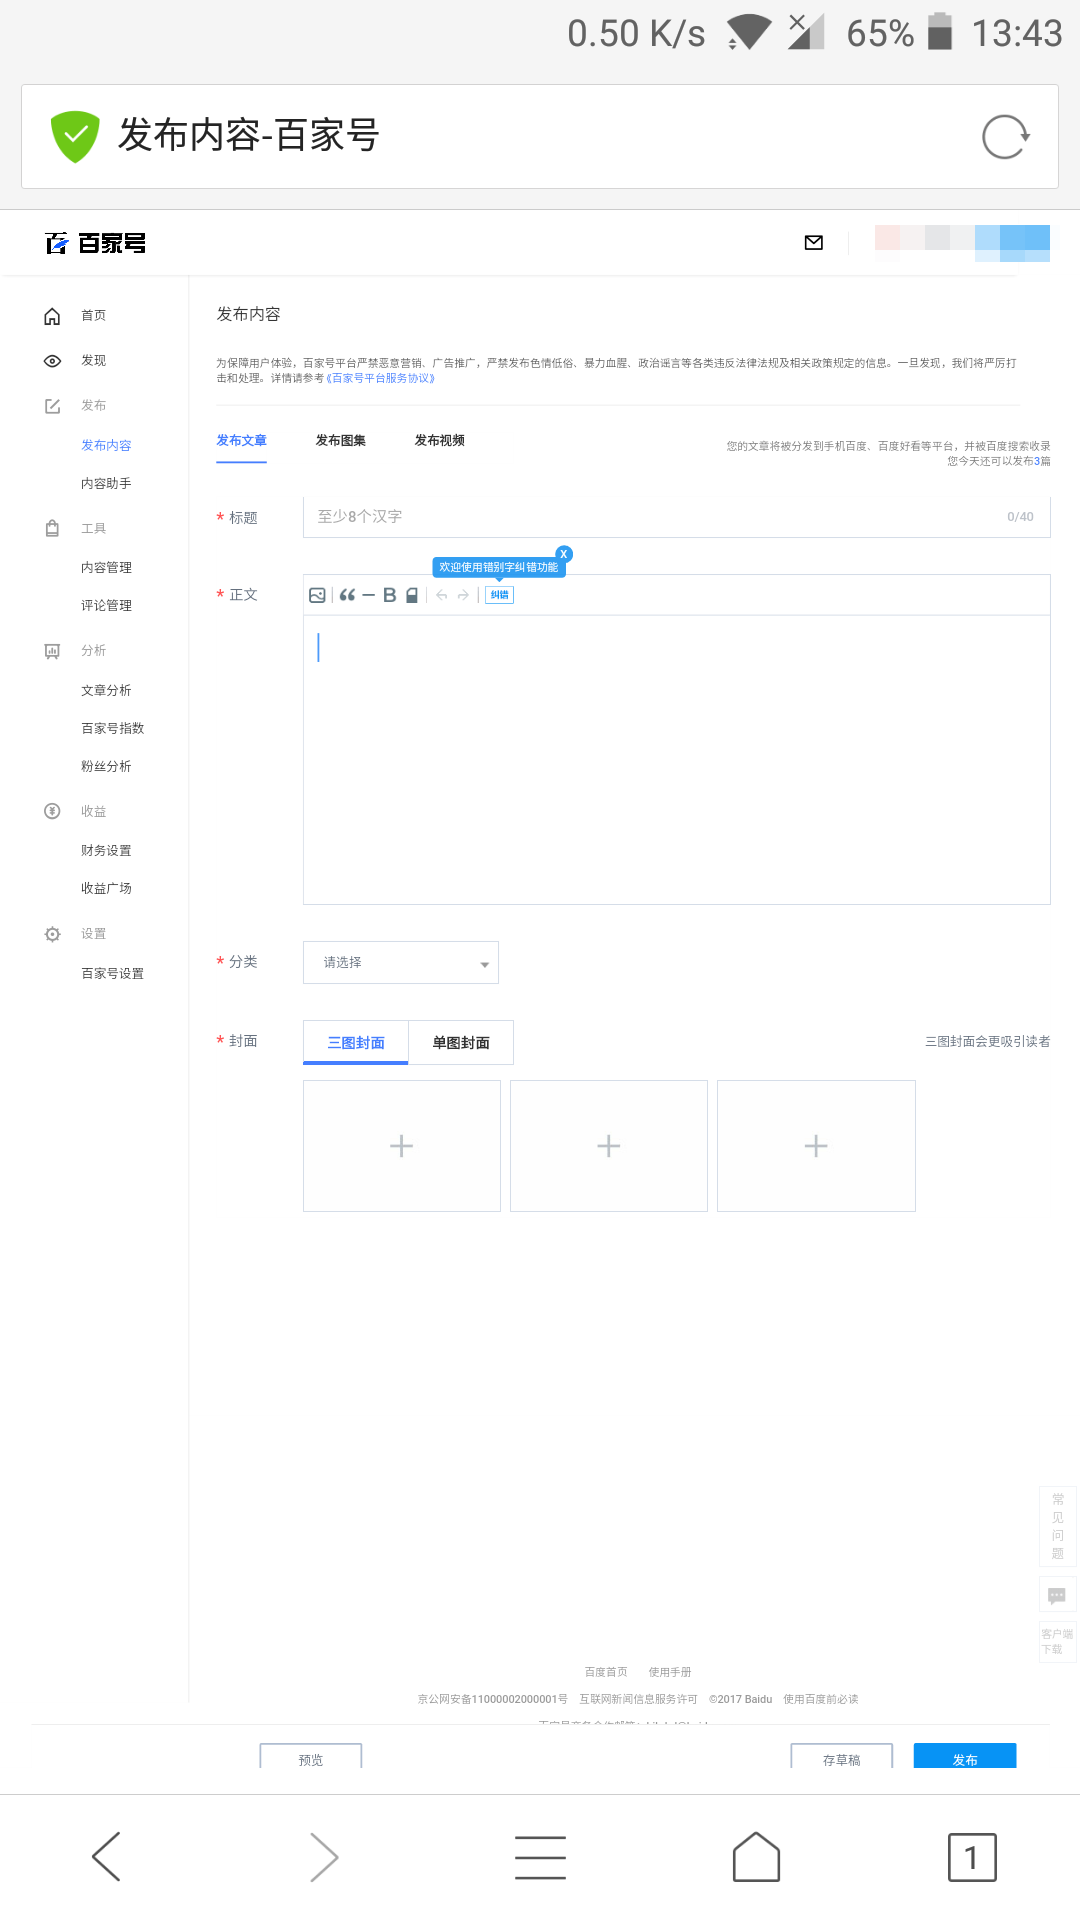Click the 百家号 logo

[96, 243]
